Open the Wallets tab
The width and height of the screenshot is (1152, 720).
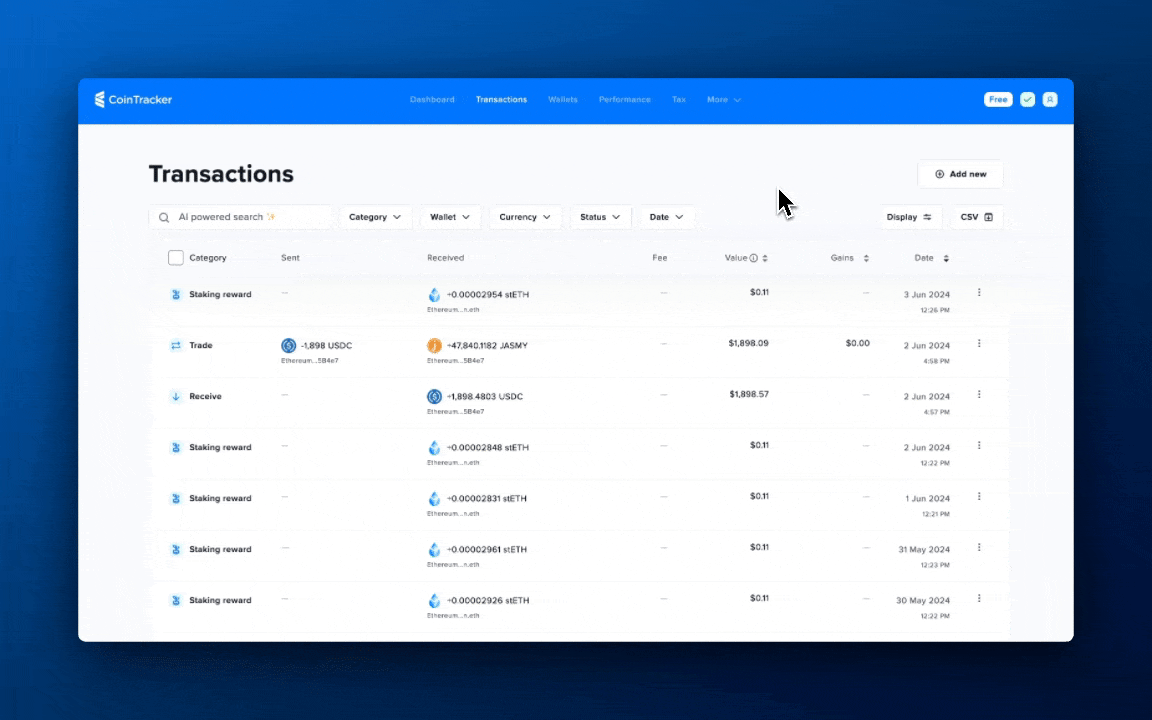coord(563,99)
